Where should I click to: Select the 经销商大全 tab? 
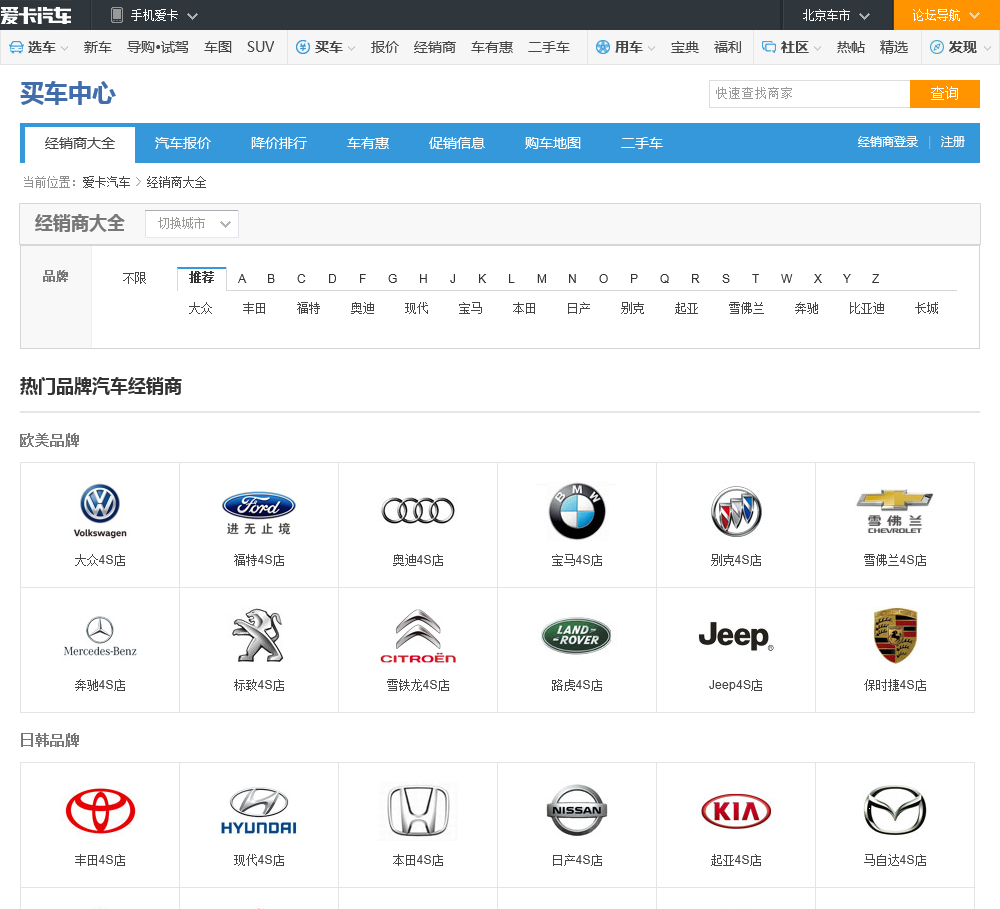click(x=80, y=143)
